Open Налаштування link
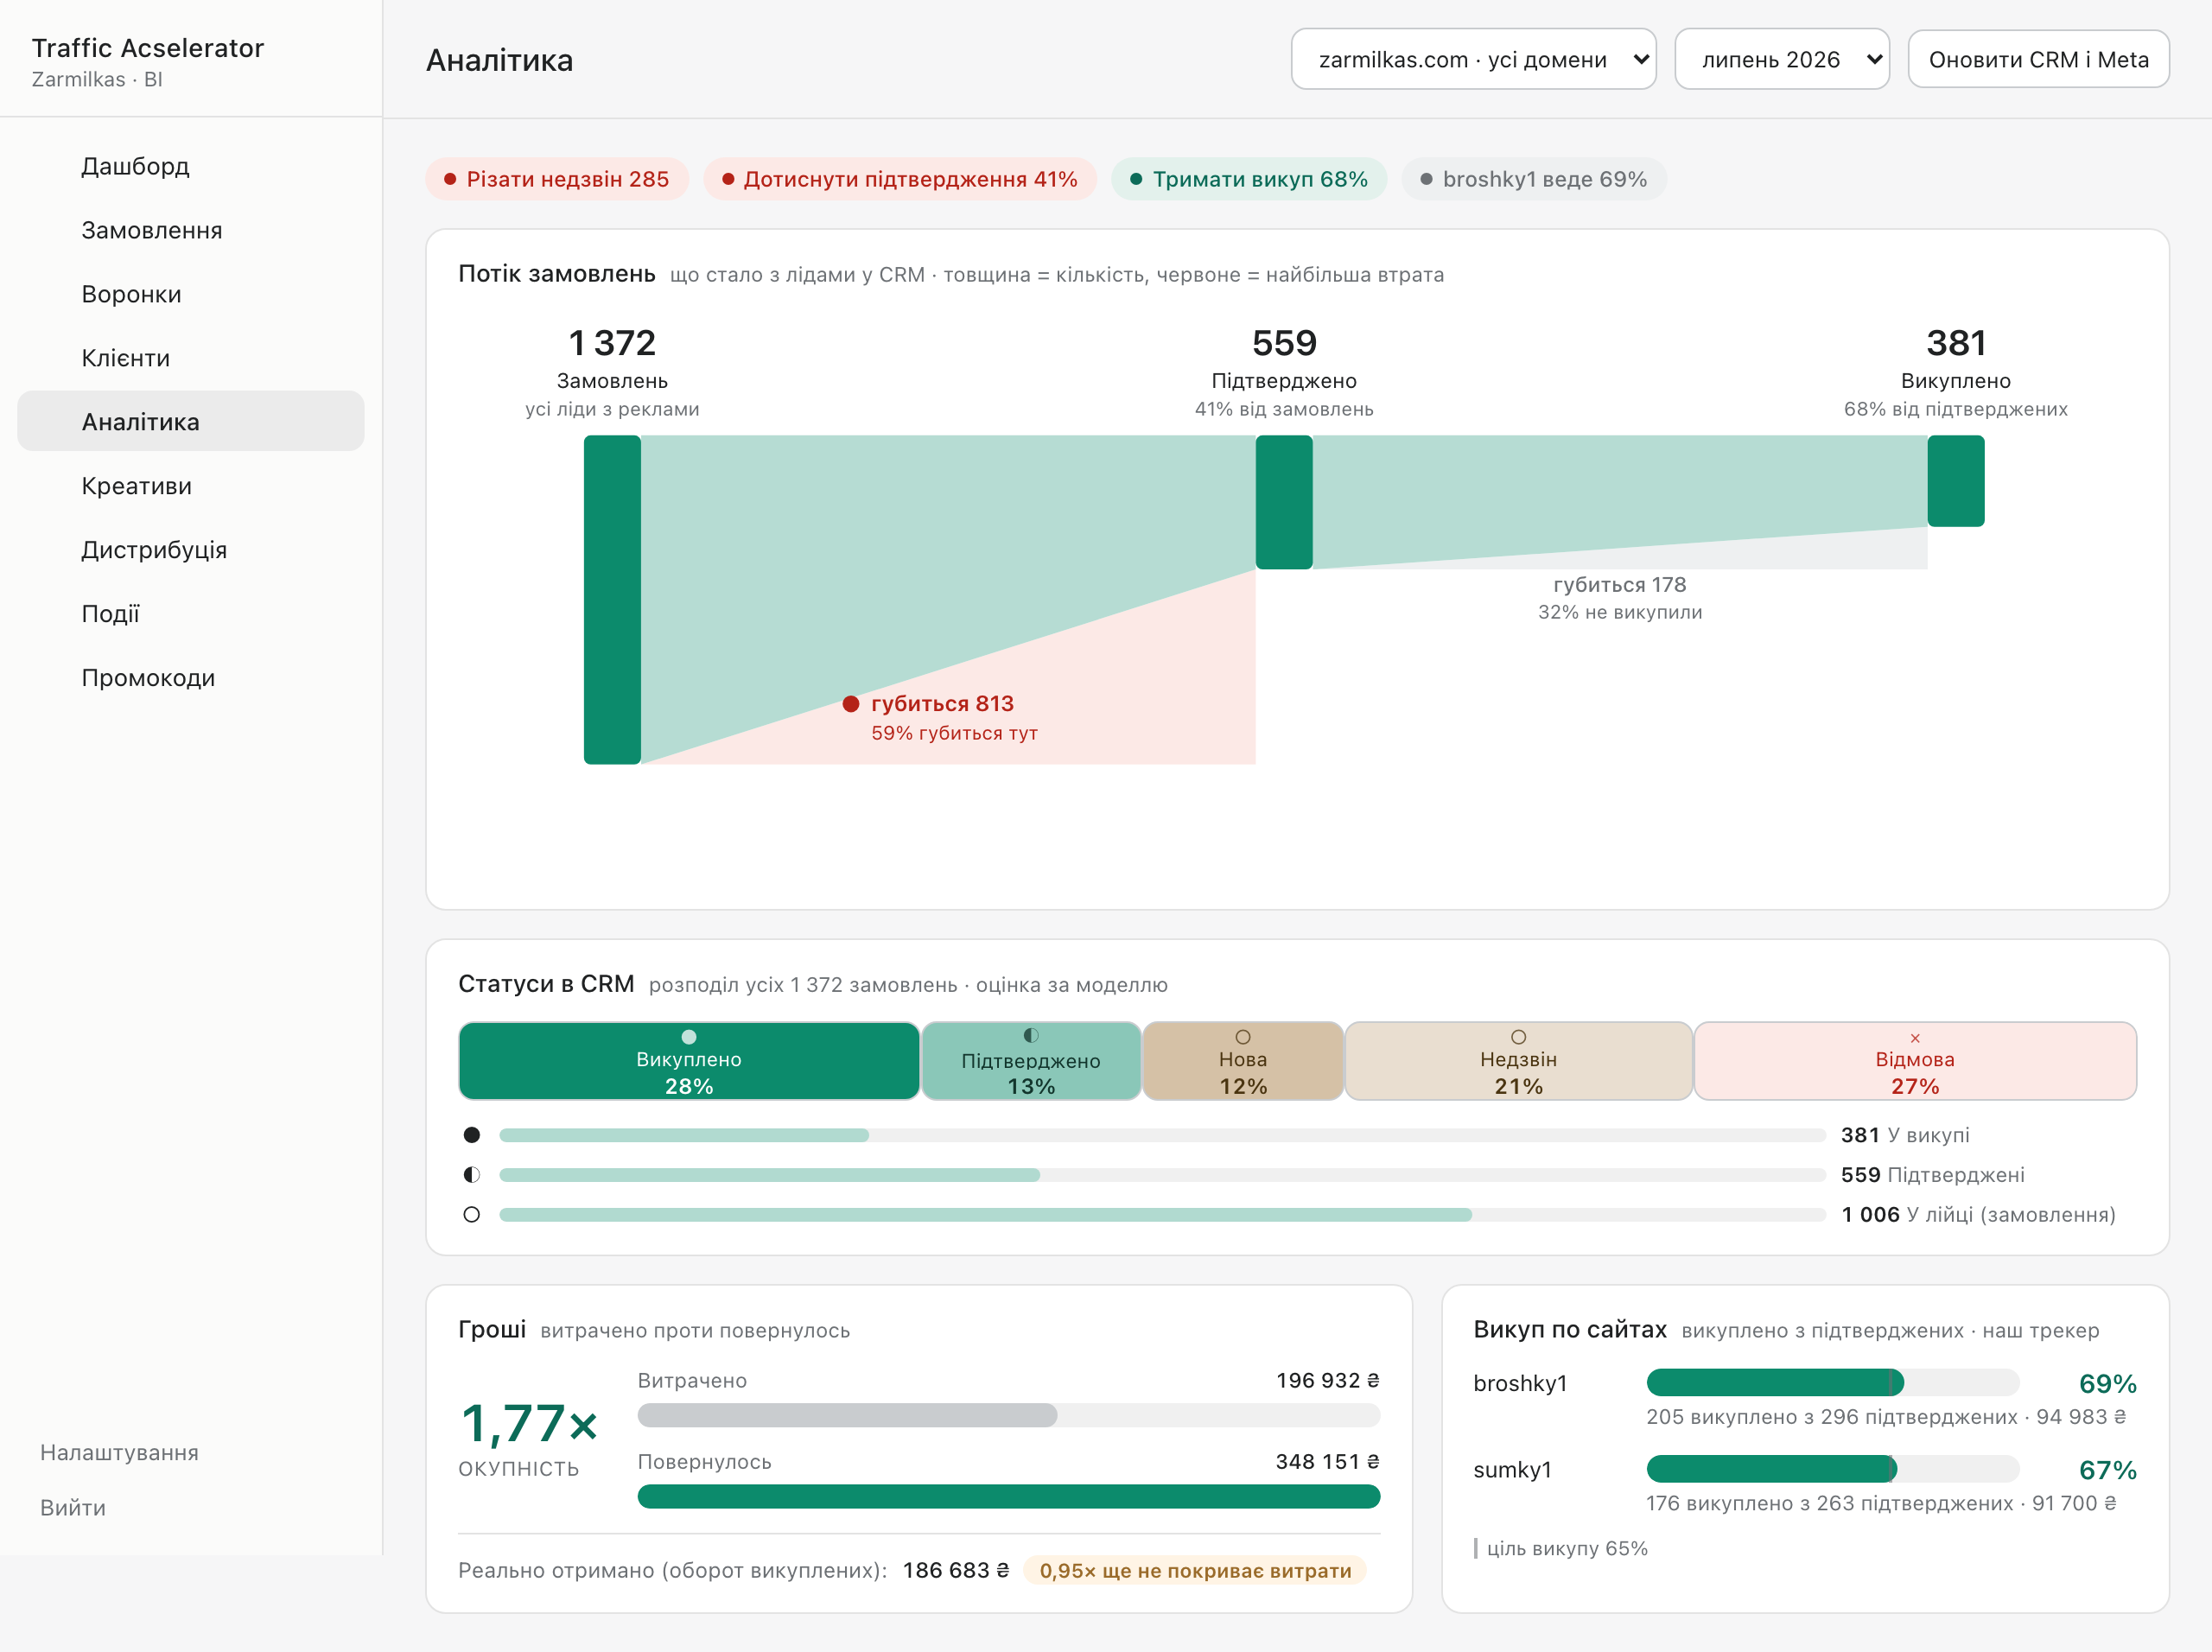Screen dimensions: 2212x1652 coord(119,1452)
